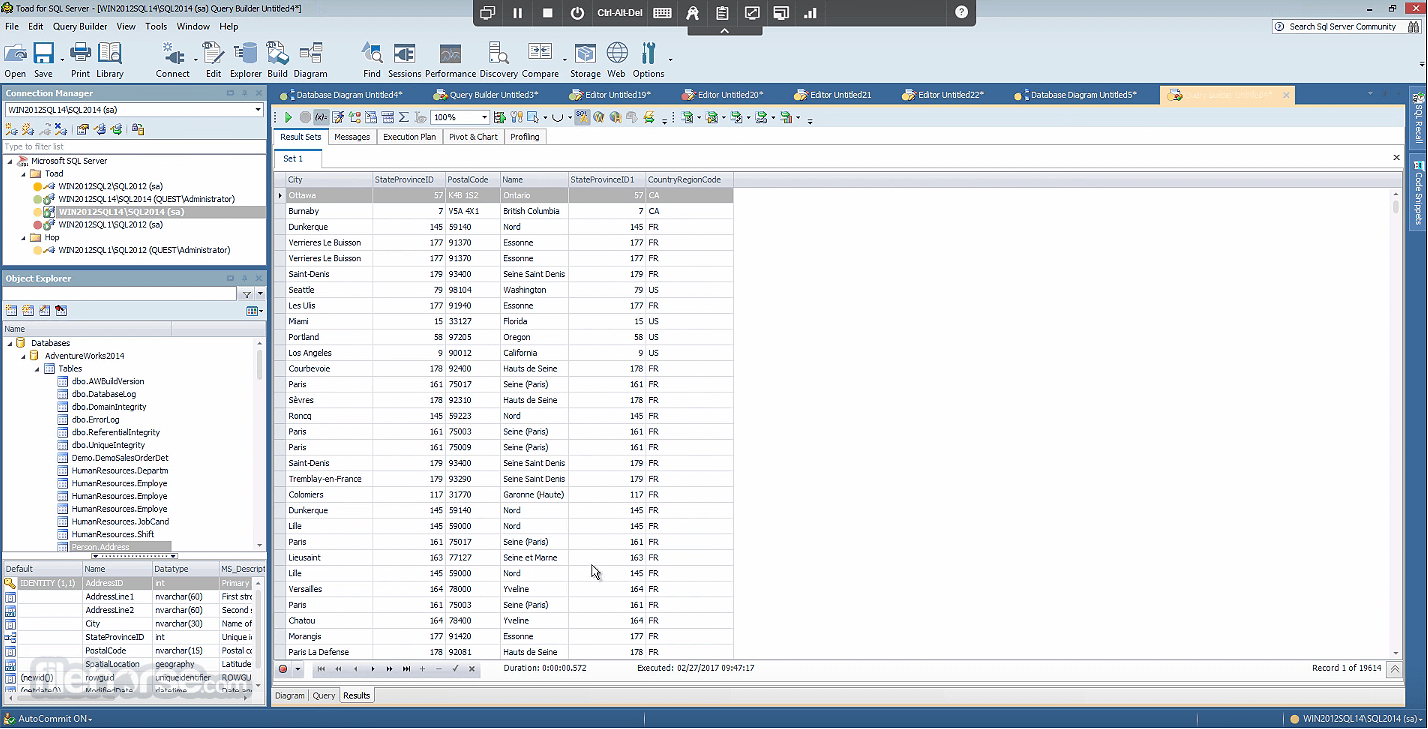Cancel edit with X navigator button

coord(472,669)
